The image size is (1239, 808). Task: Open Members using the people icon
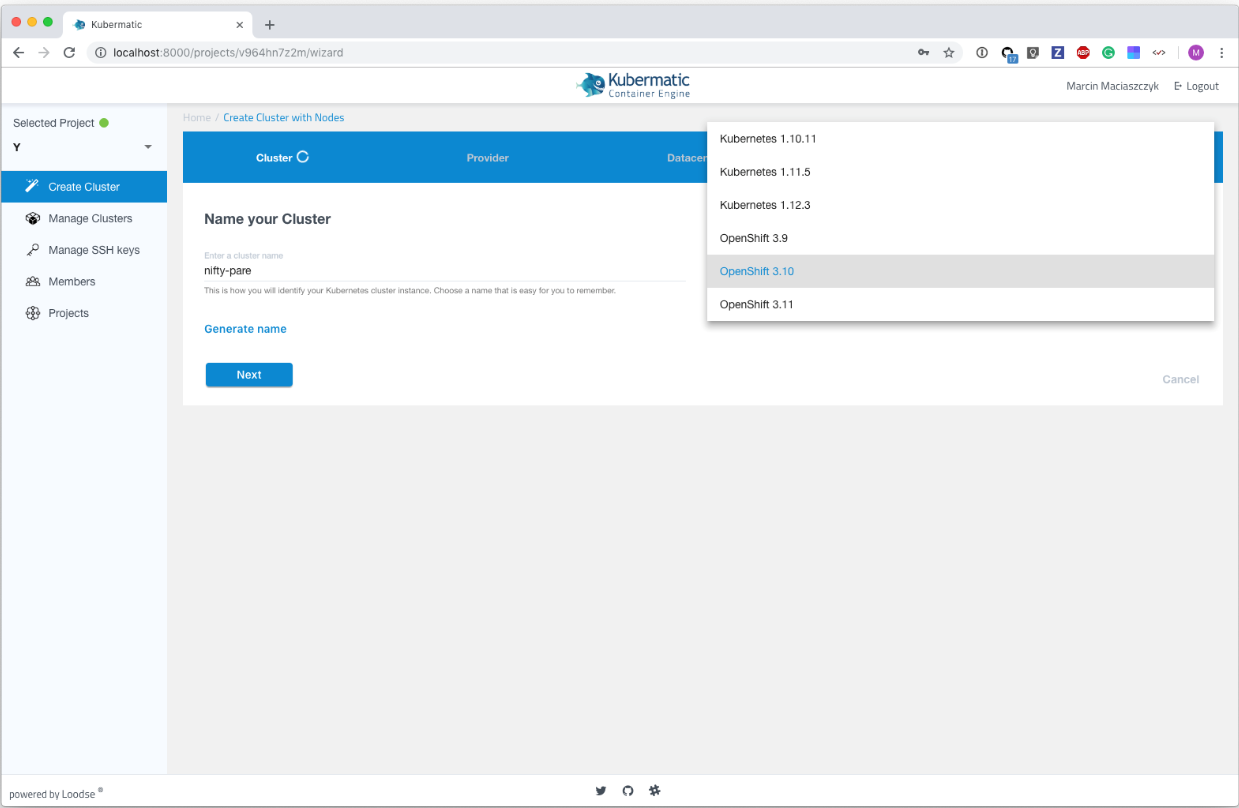pyautogui.click(x=33, y=281)
